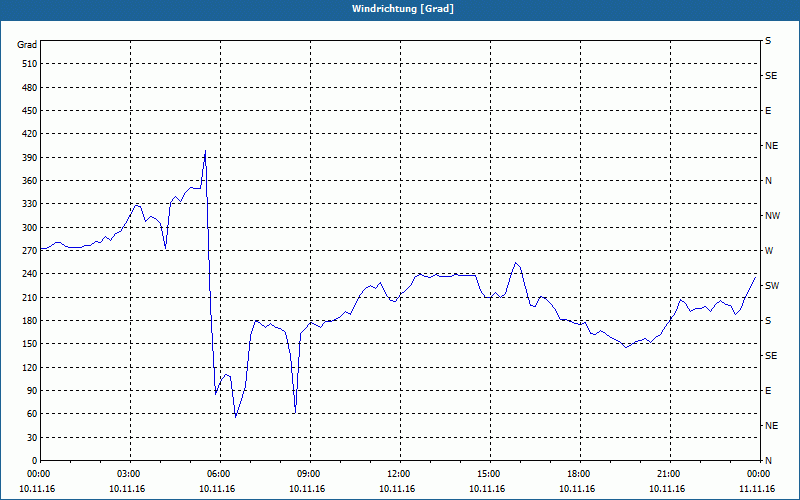Click the chart title "Windrichtung [Grad]"
The height and width of the screenshot is (500, 800).
(400, 8)
